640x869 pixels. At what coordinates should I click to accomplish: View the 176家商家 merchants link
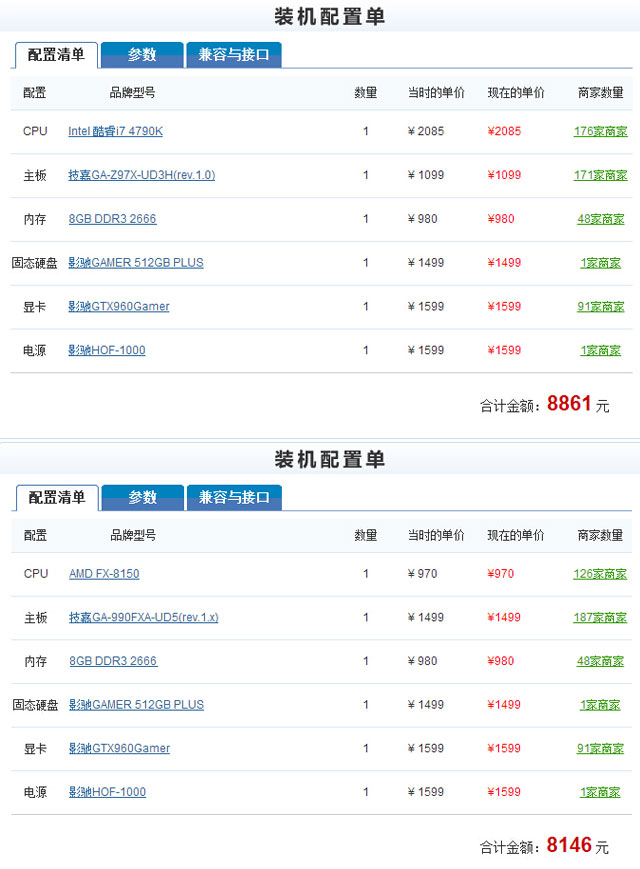click(x=601, y=131)
